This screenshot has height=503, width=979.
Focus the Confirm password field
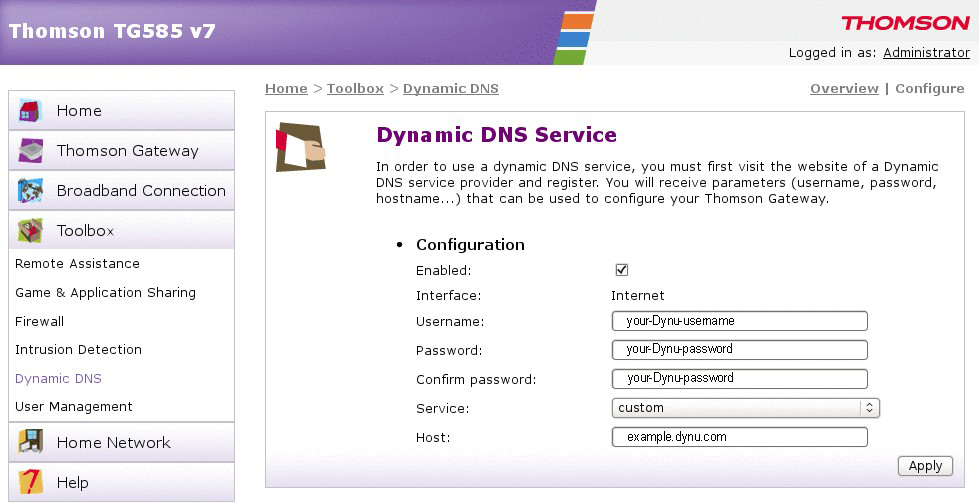click(740, 379)
